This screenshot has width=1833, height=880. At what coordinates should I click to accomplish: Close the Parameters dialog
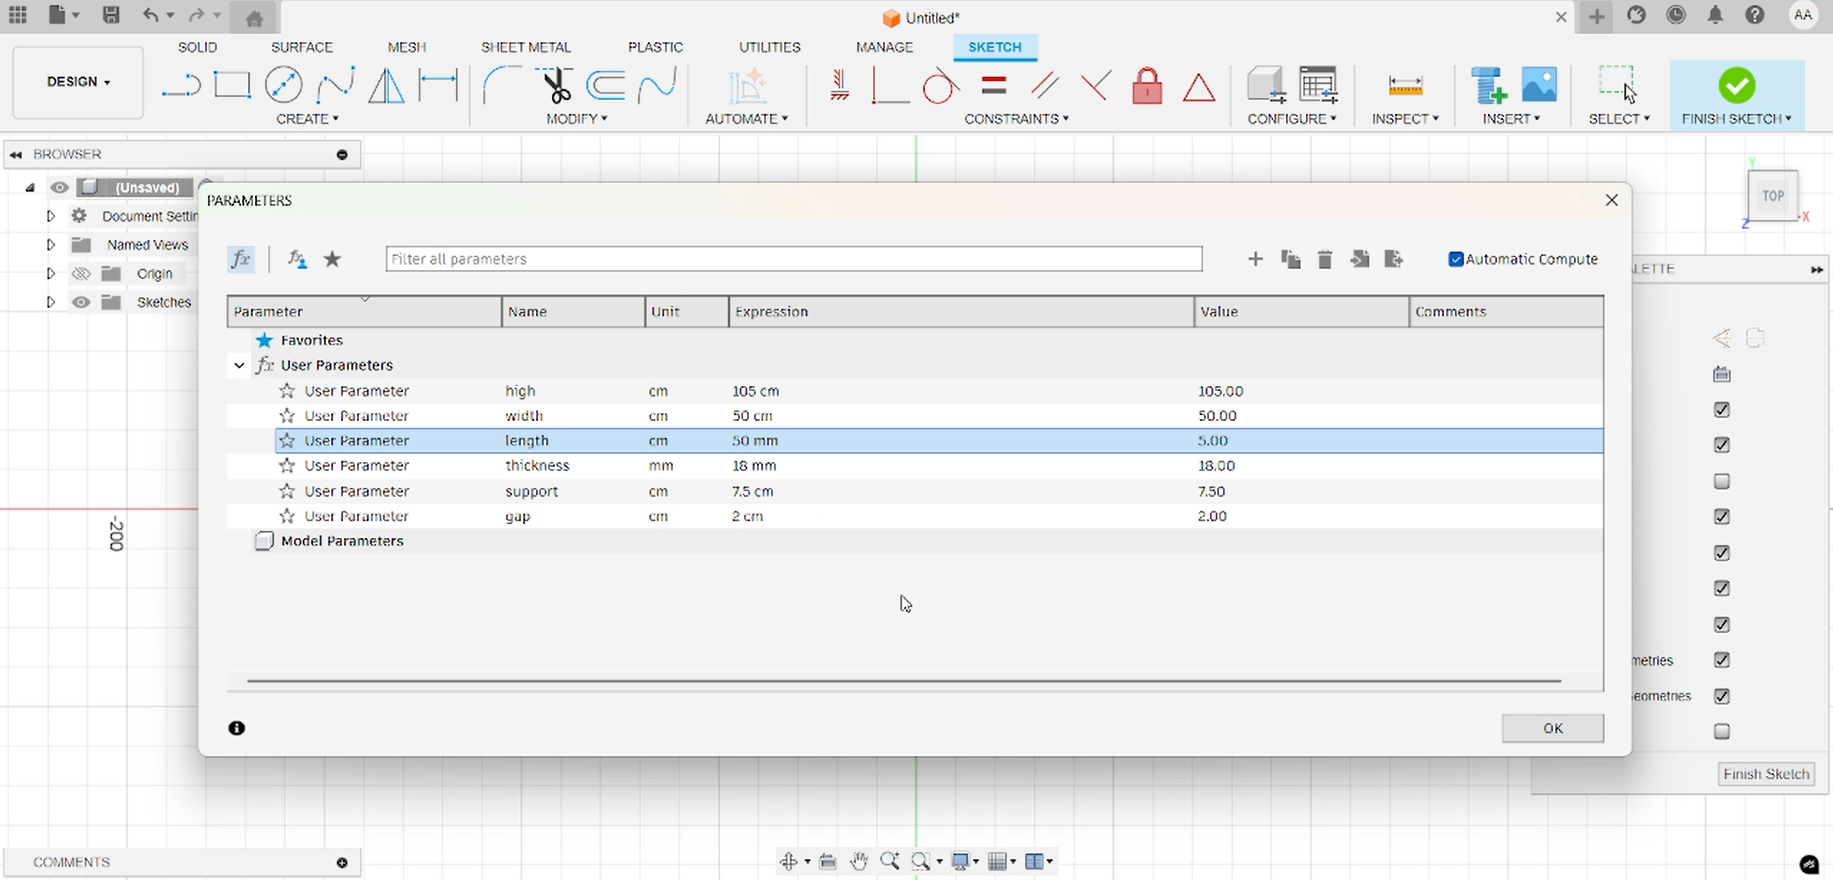[1611, 200]
